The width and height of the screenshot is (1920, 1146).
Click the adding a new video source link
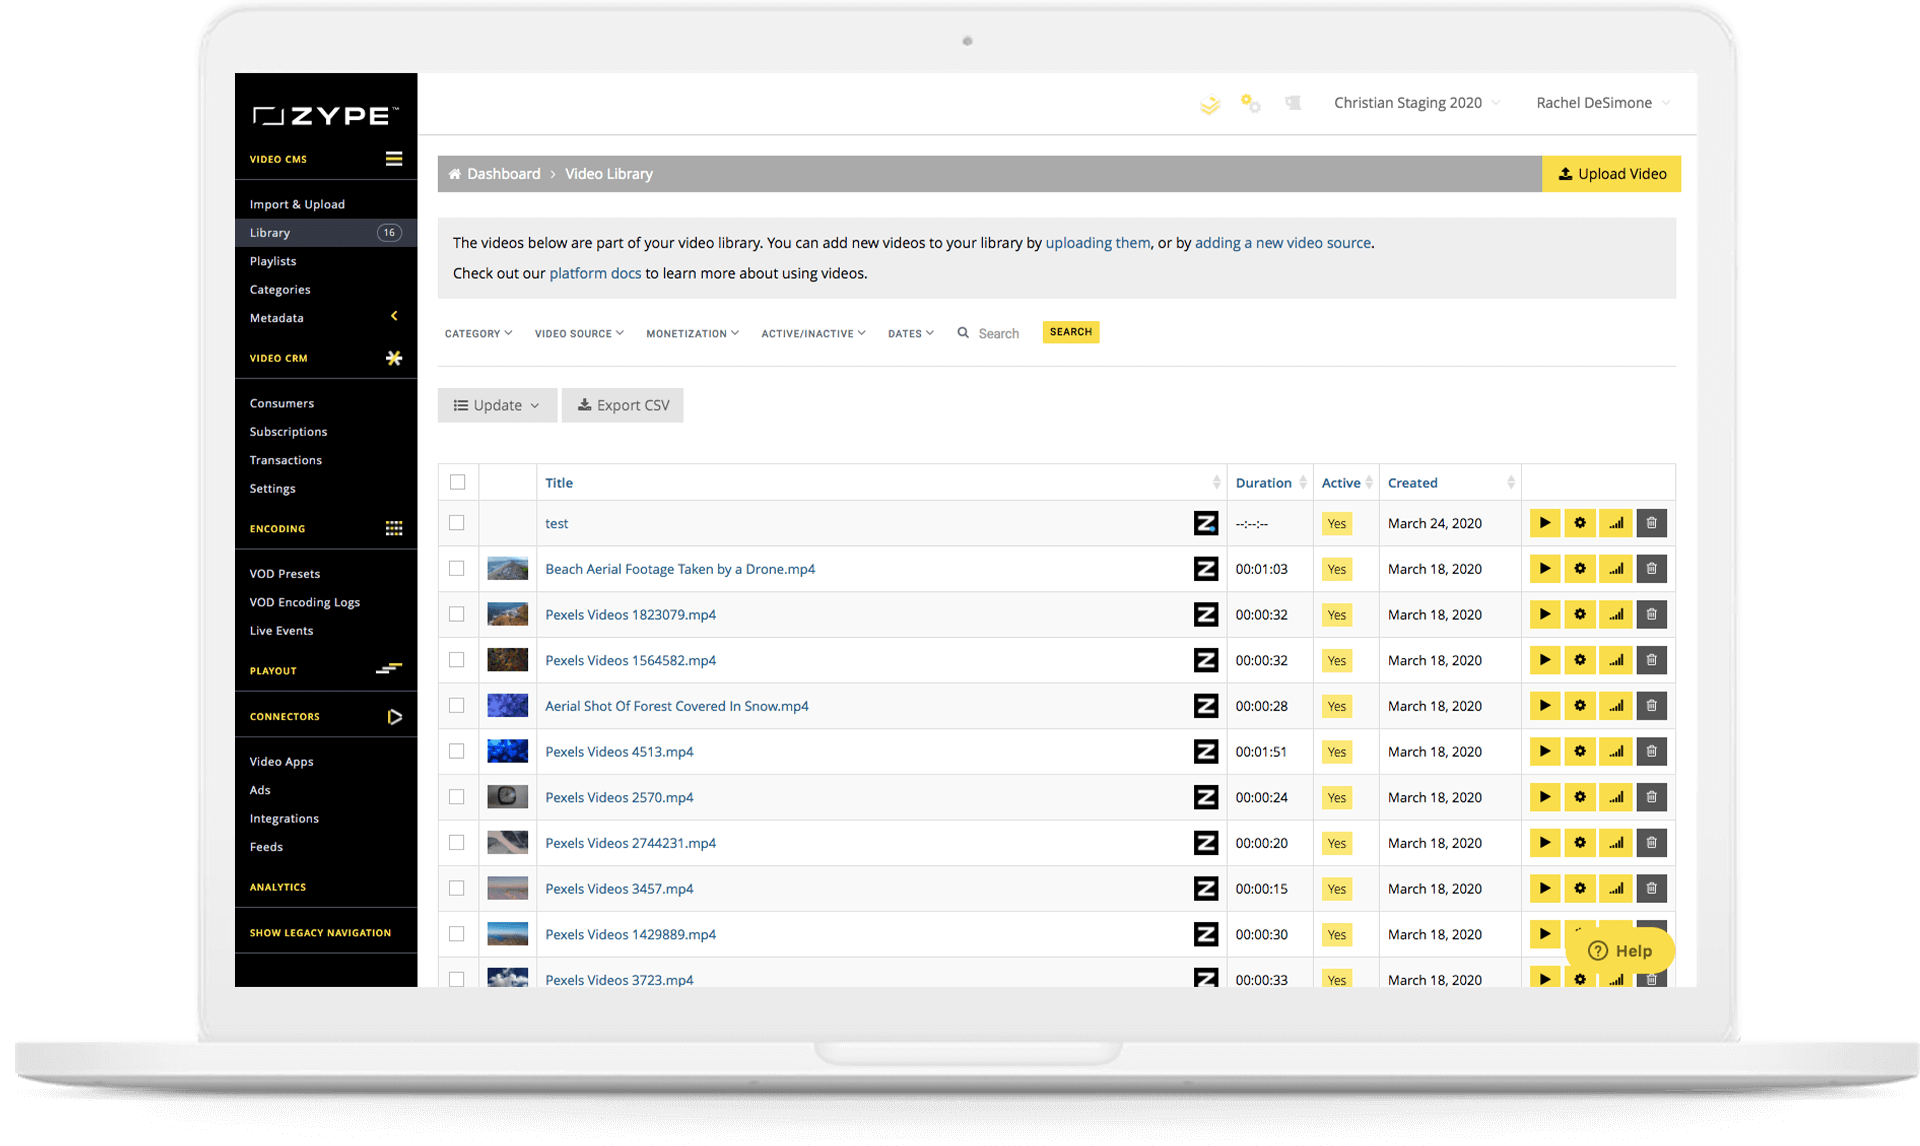(1283, 242)
